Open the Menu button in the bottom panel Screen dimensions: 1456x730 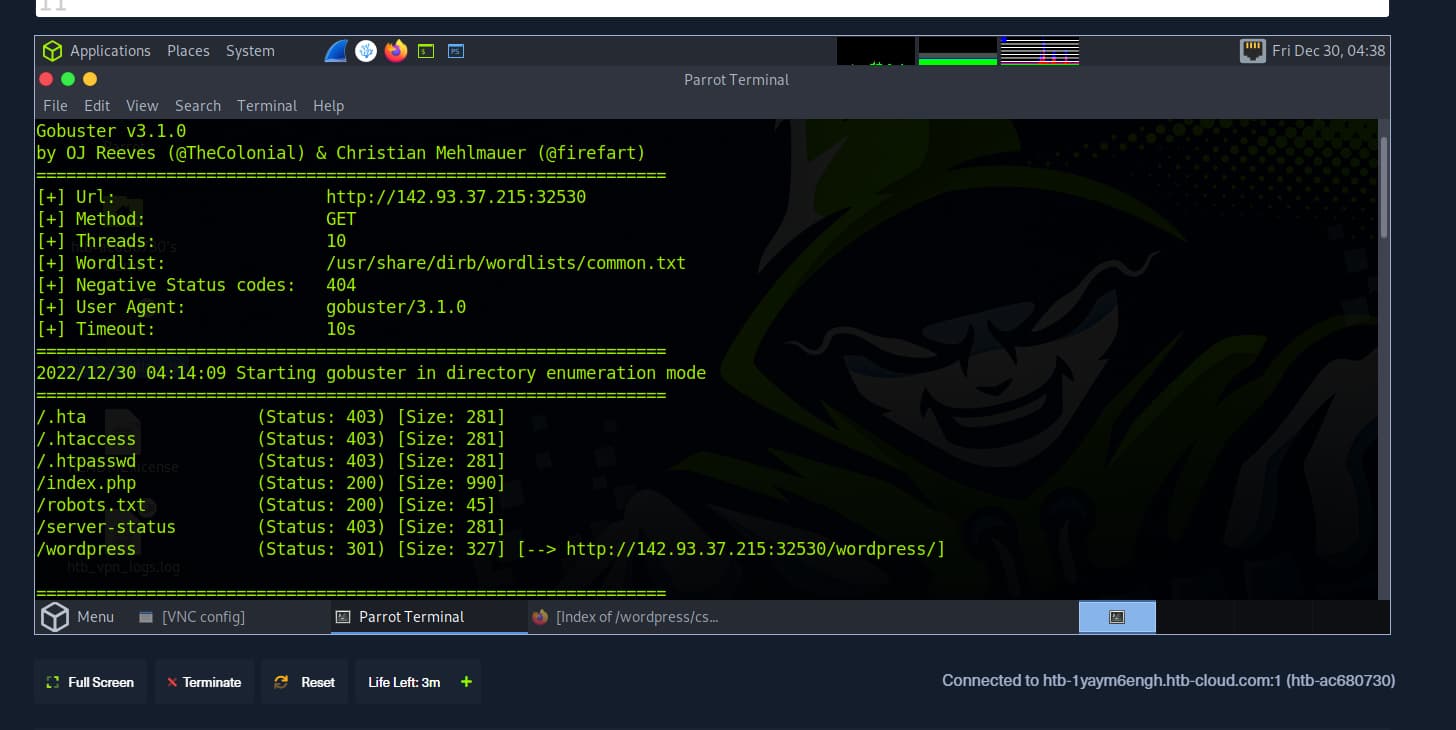click(78, 617)
